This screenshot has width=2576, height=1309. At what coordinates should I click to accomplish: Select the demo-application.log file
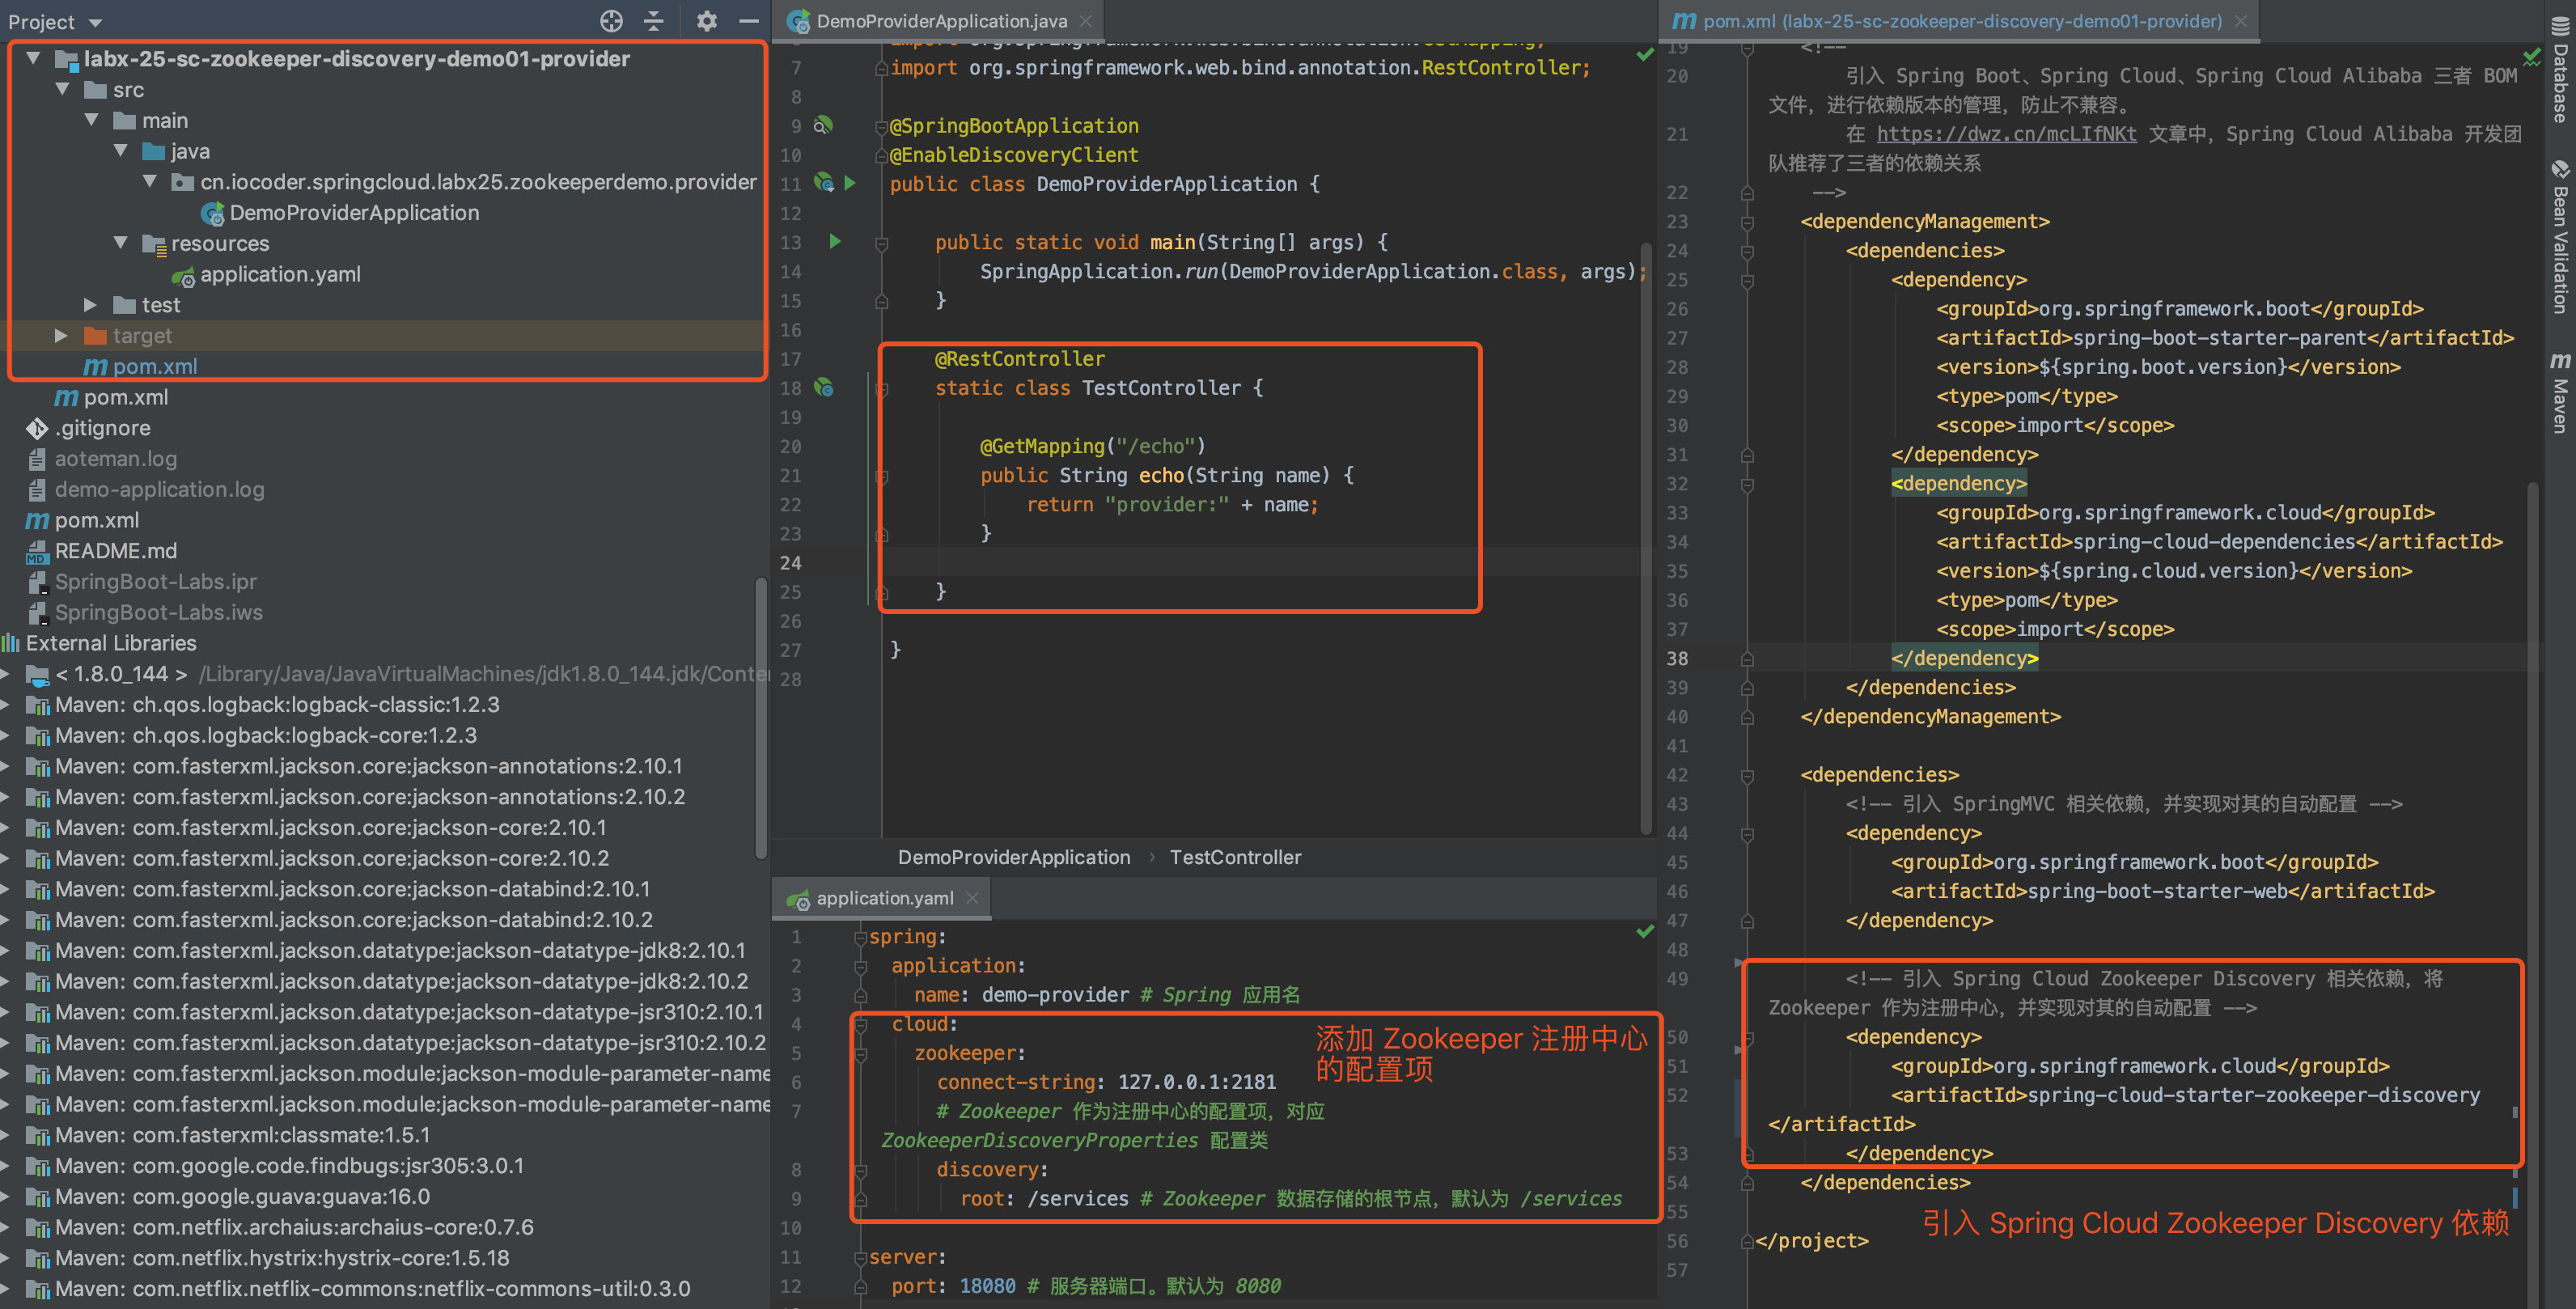146,489
